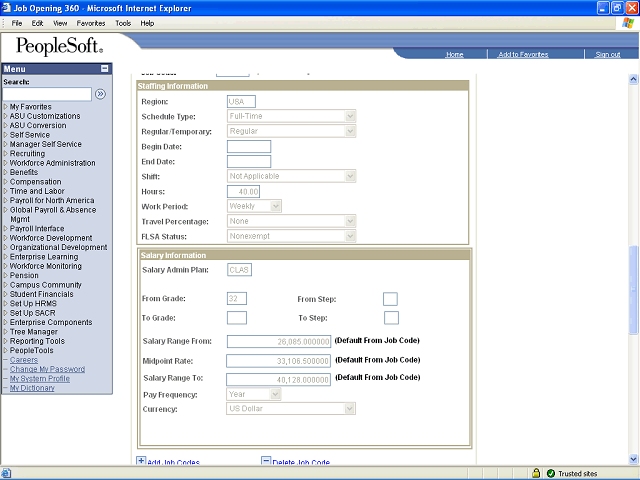Click the vertical scrollbar thumb
640x480 pixels.
[633, 289]
